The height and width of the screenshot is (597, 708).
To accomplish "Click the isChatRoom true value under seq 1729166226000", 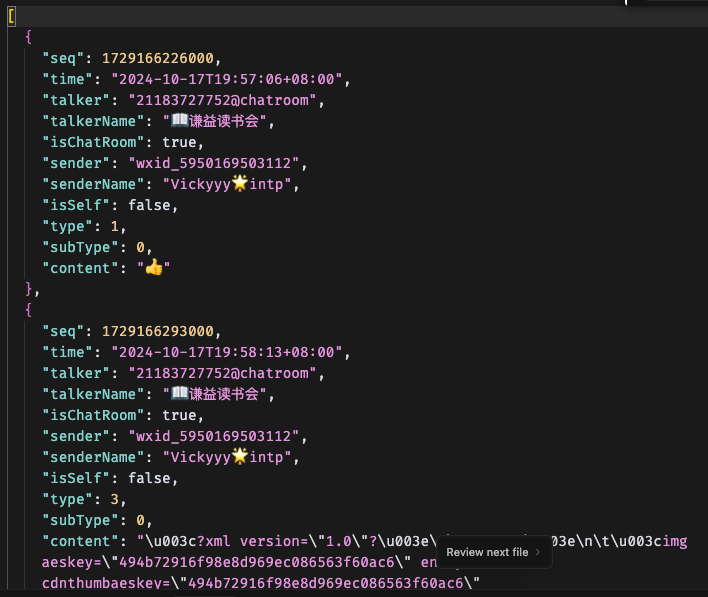I will (x=179, y=142).
